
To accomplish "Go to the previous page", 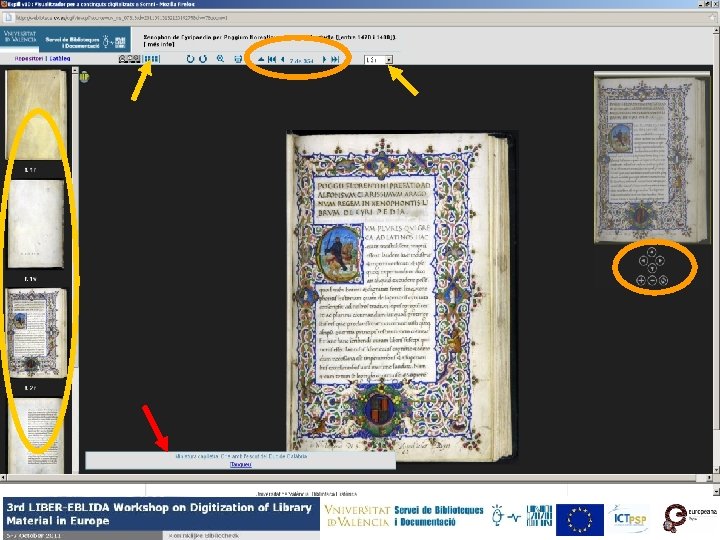I will click(x=282, y=59).
